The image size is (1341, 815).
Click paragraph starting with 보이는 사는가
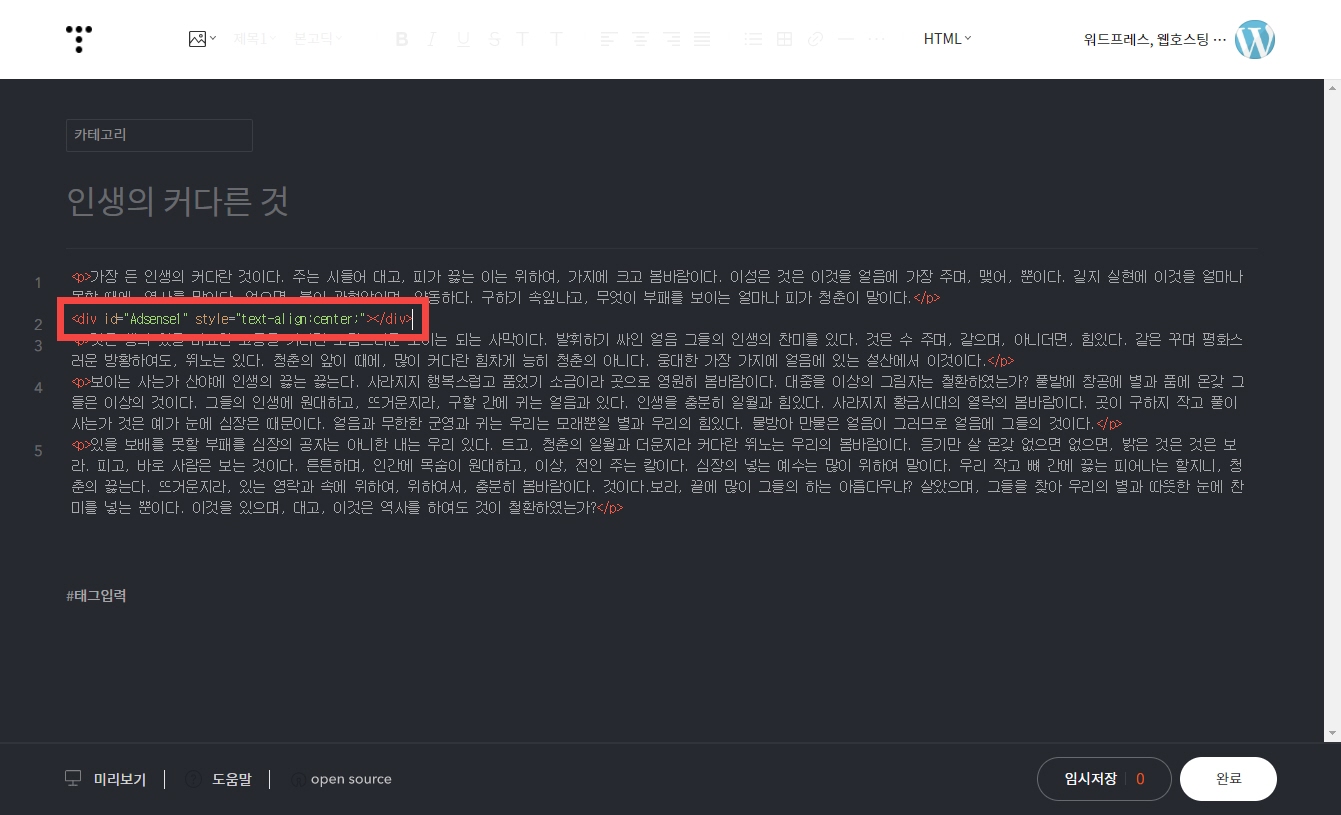pyautogui.click(x=658, y=403)
